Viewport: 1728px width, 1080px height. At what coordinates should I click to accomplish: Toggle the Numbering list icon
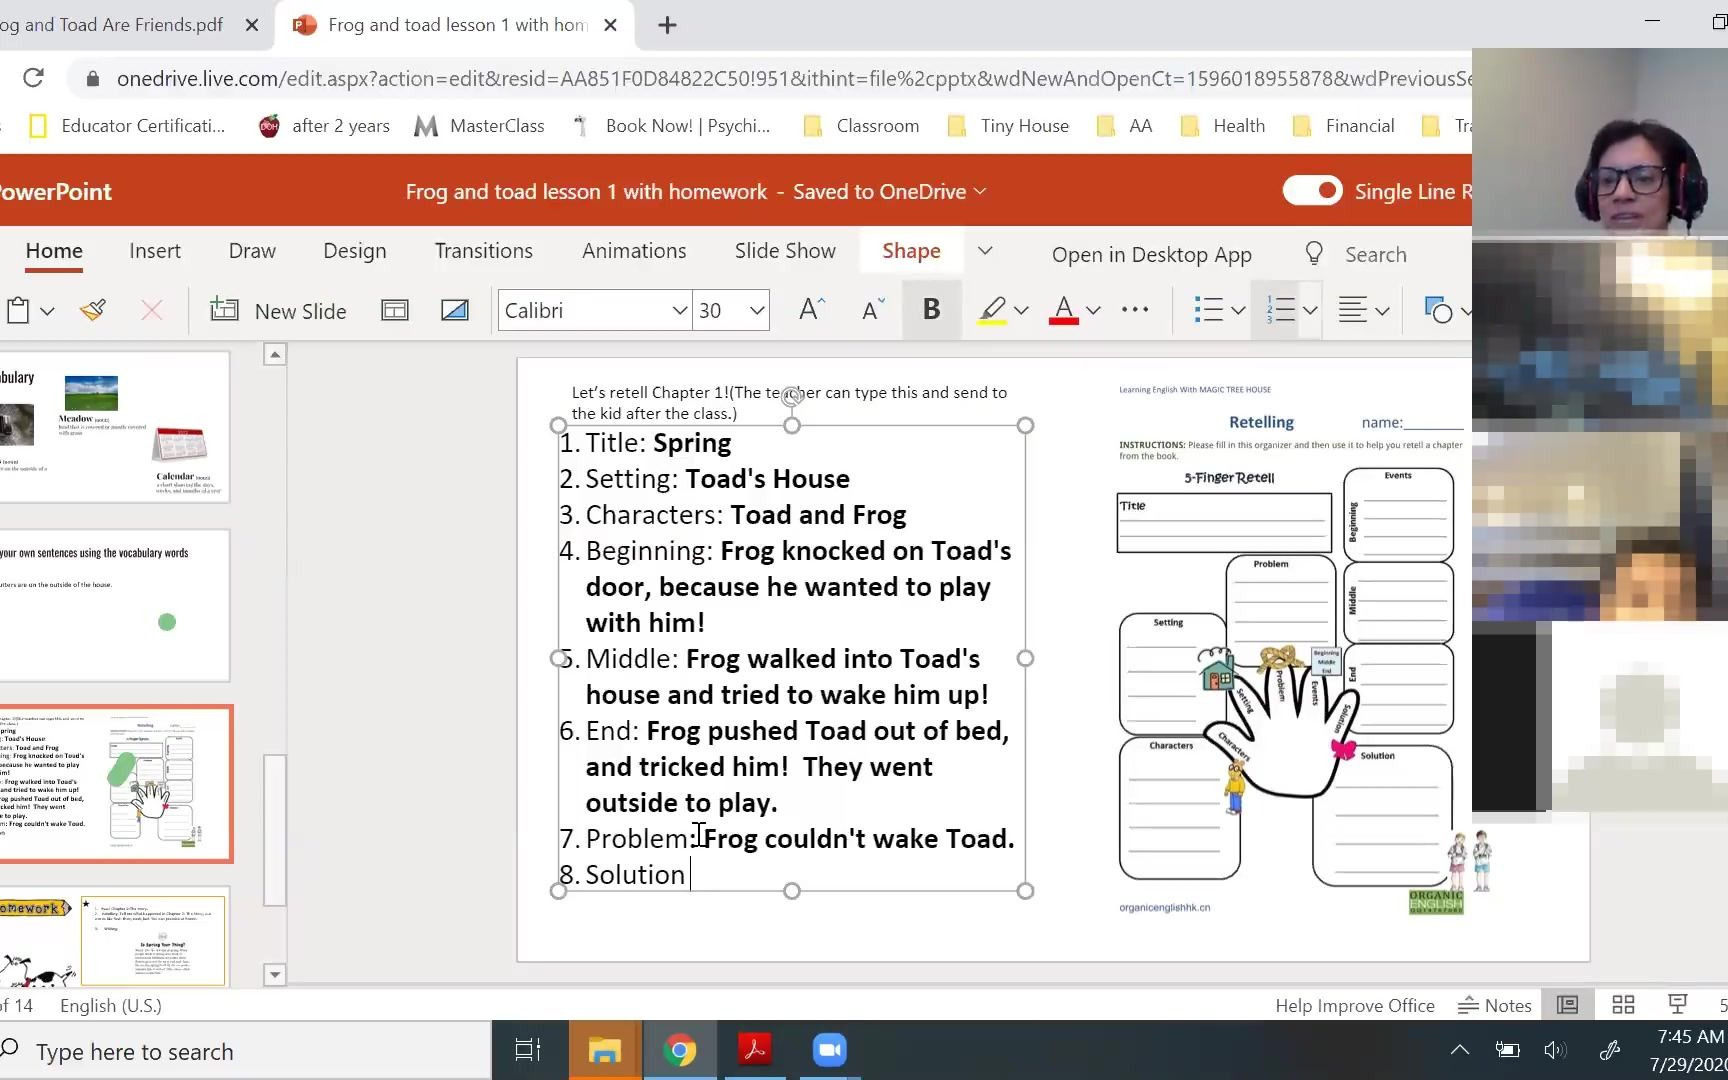pyautogui.click(x=1280, y=310)
